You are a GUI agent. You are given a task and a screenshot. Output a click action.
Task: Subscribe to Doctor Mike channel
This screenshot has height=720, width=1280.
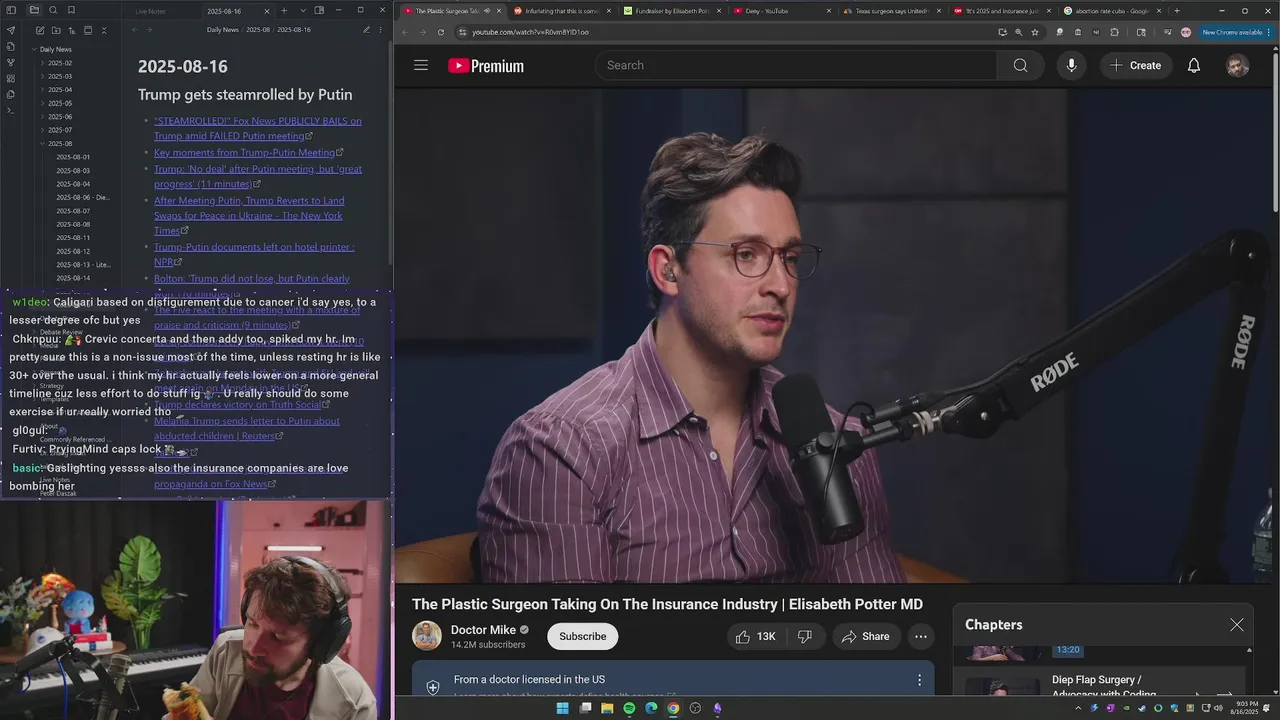(x=583, y=636)
